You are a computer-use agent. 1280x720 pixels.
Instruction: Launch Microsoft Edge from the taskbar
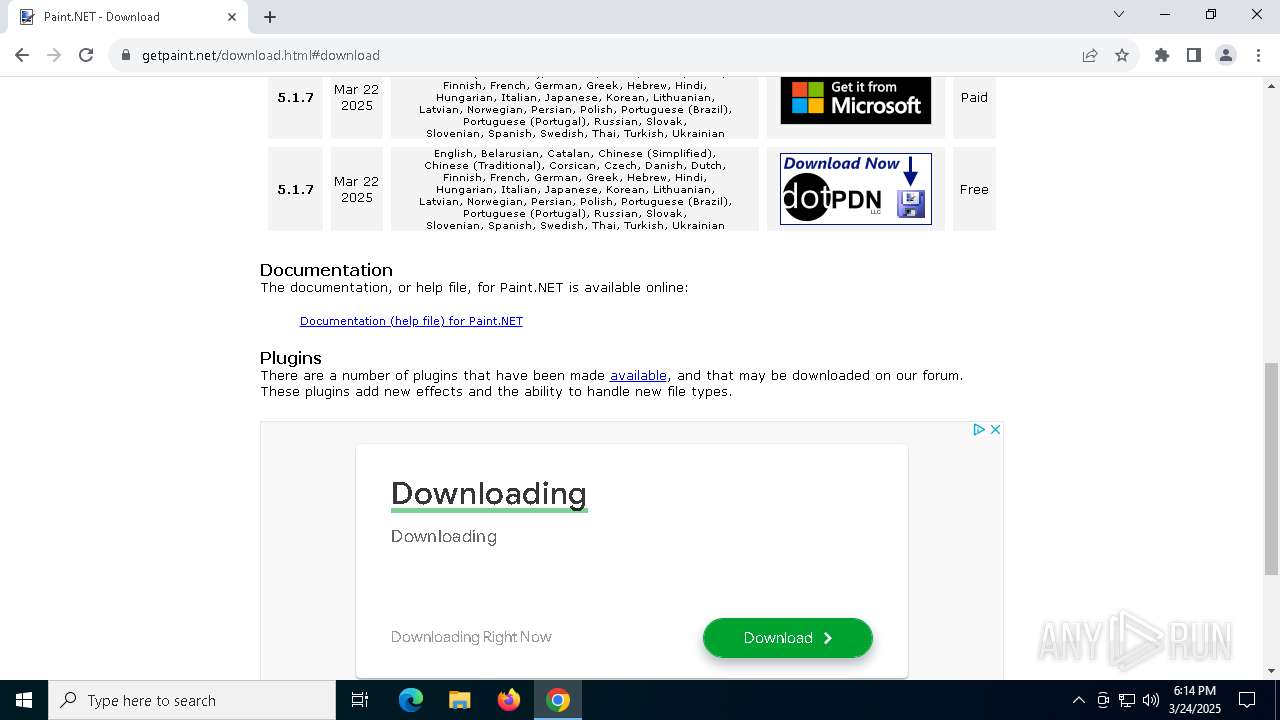click(411, 700)
